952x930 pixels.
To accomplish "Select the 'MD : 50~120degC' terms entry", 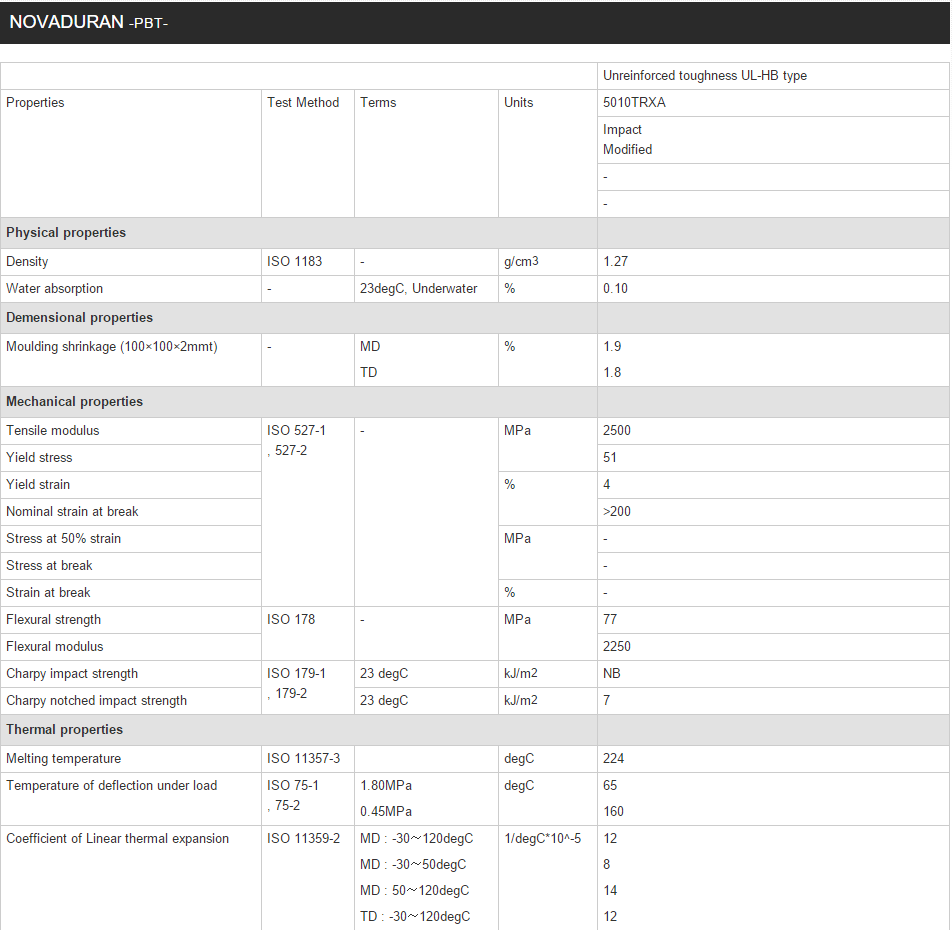I will coord(415,891).
